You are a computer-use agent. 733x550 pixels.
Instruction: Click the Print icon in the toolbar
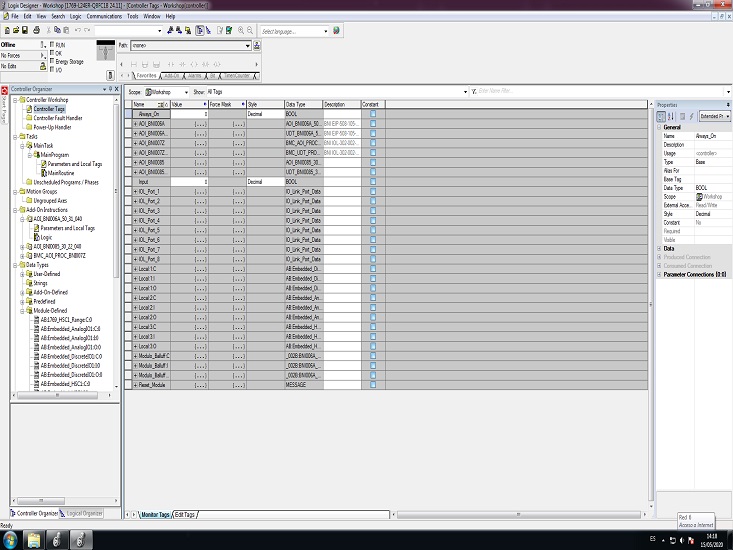[36, 31]
